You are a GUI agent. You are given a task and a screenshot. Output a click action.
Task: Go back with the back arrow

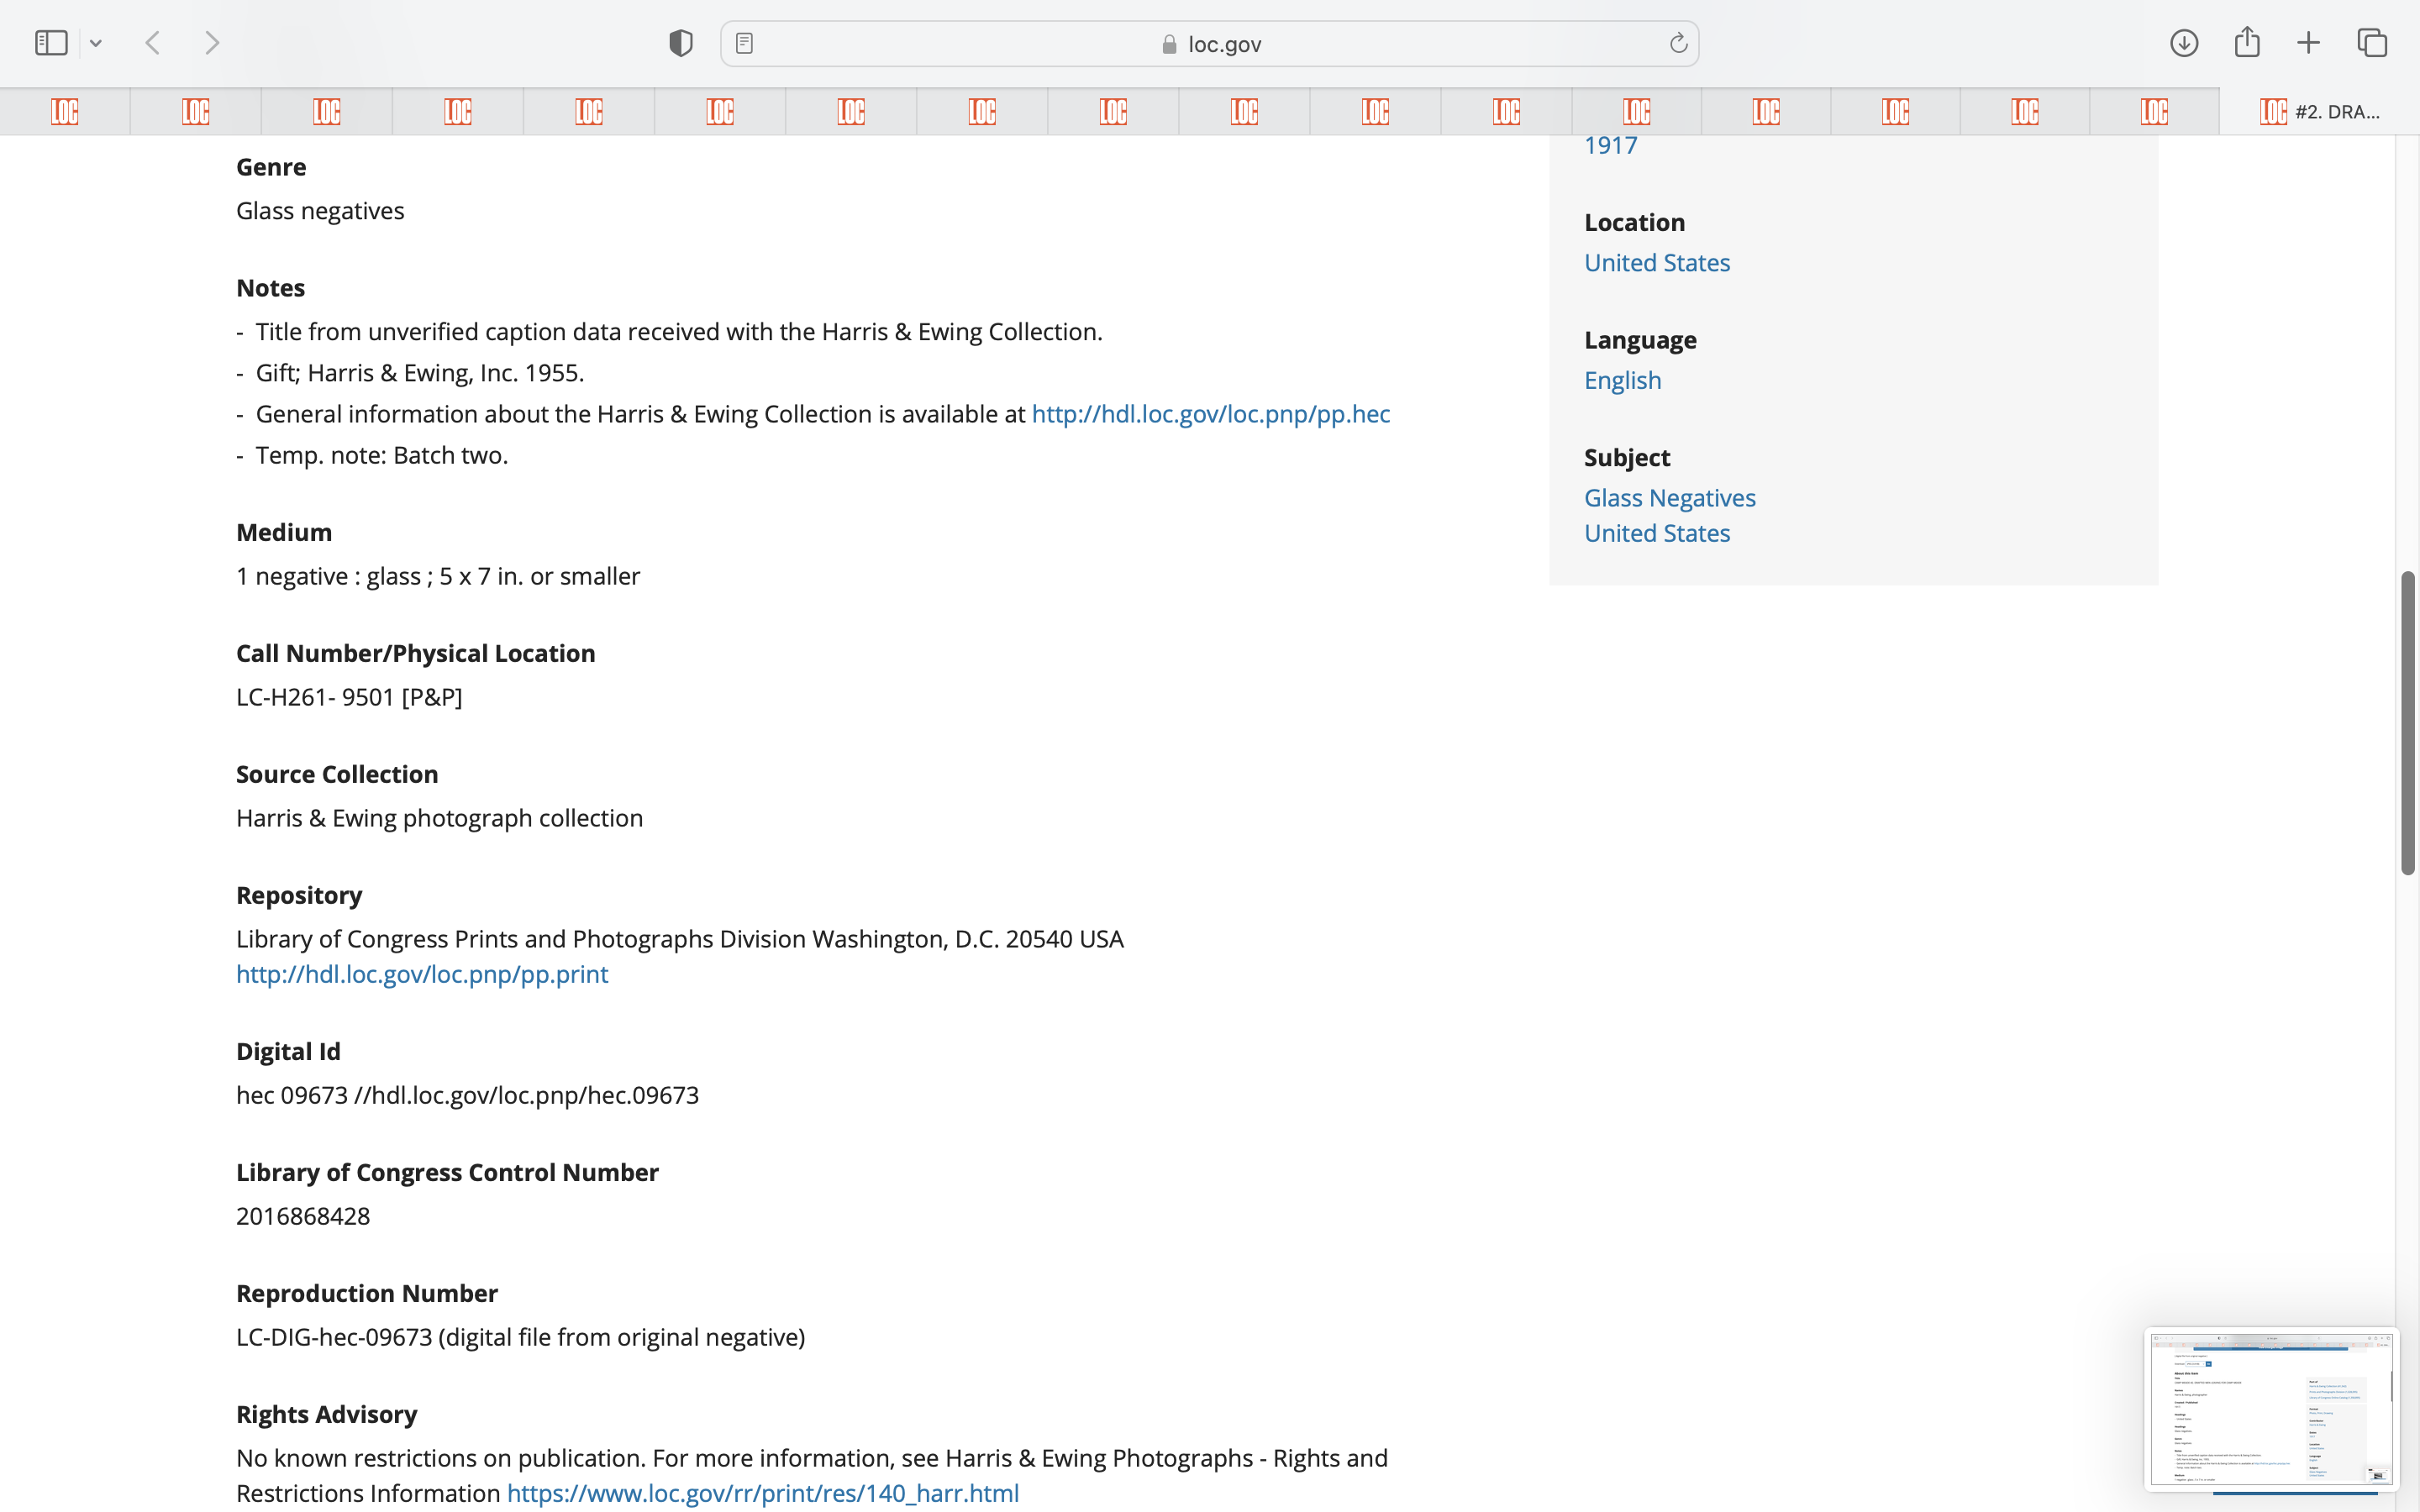[153, 43]
